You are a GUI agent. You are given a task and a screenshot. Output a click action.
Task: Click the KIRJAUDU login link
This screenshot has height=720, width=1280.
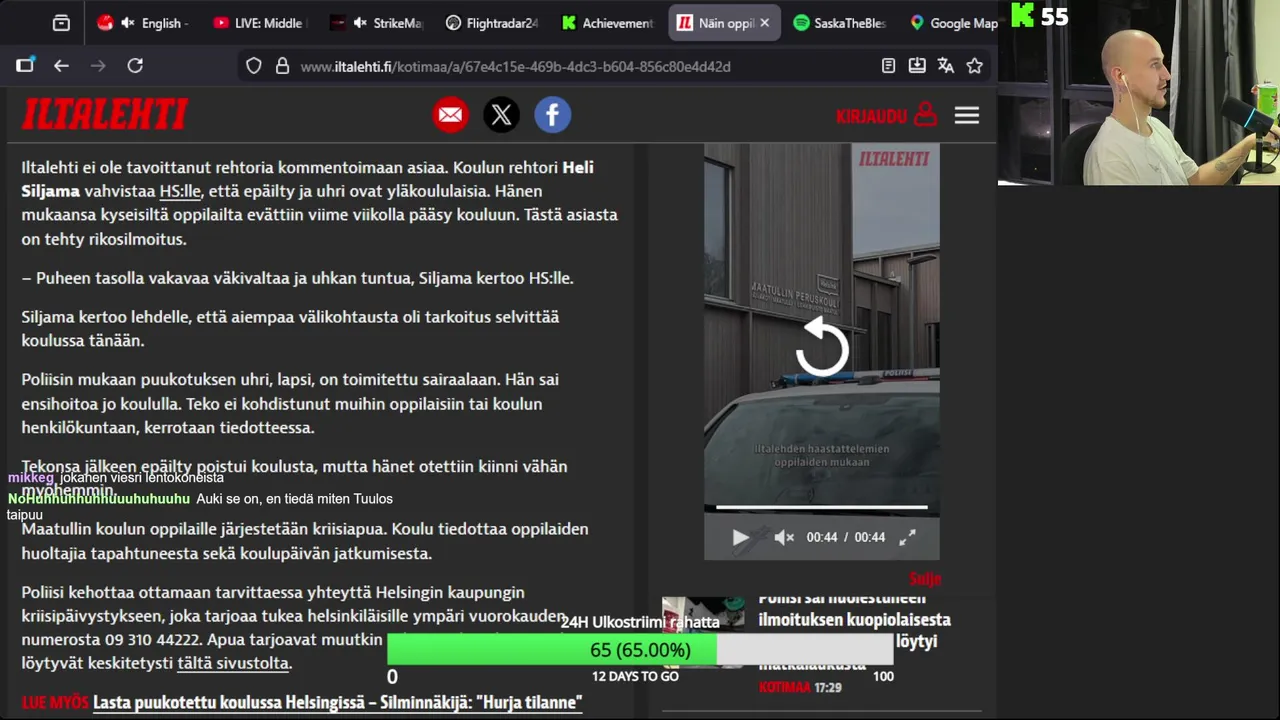[x=871, y=116]
